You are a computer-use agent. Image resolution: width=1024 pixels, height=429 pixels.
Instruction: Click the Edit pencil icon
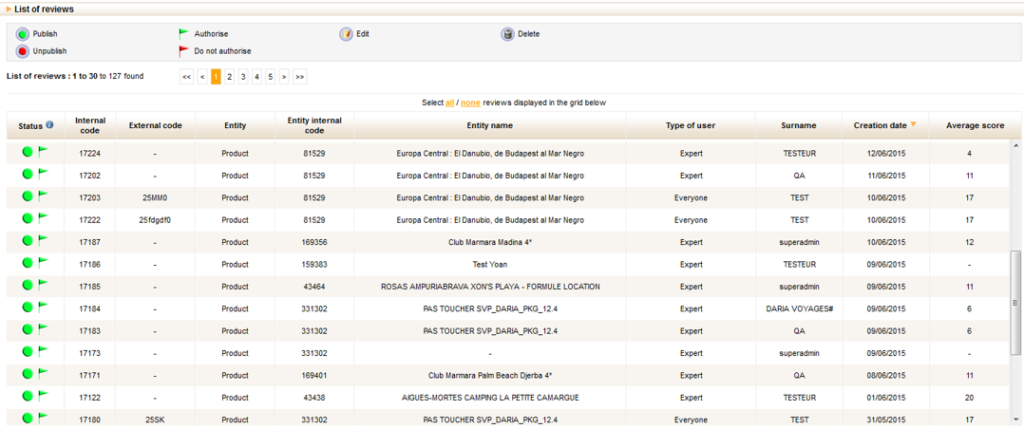coord(346,34)
